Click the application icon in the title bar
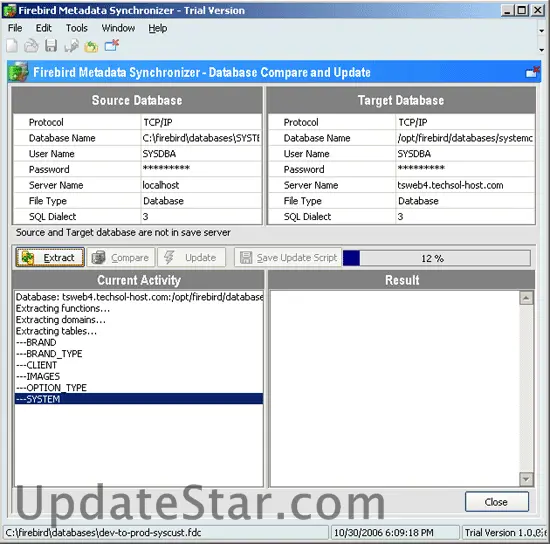This screenshot has height=544, width=550. (x=9, y=10)
